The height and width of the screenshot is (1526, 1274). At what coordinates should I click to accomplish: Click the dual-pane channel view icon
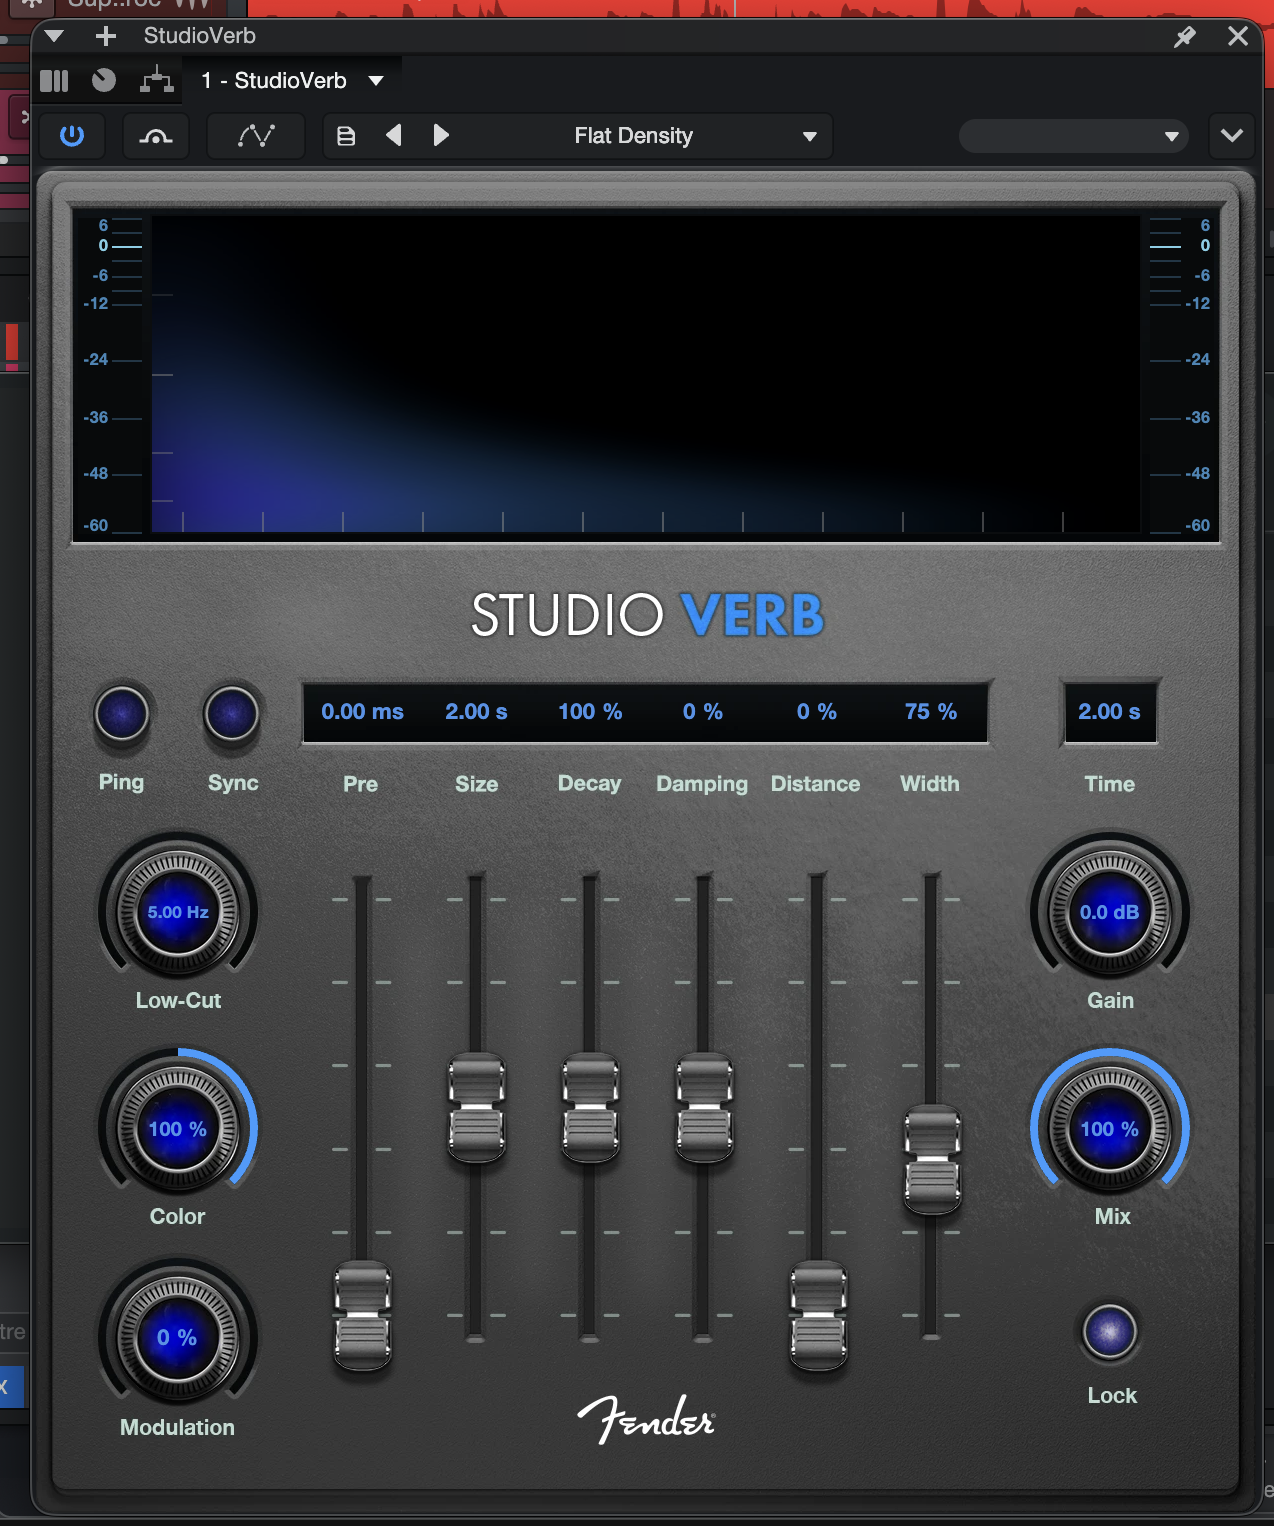(x=55, y=80)
